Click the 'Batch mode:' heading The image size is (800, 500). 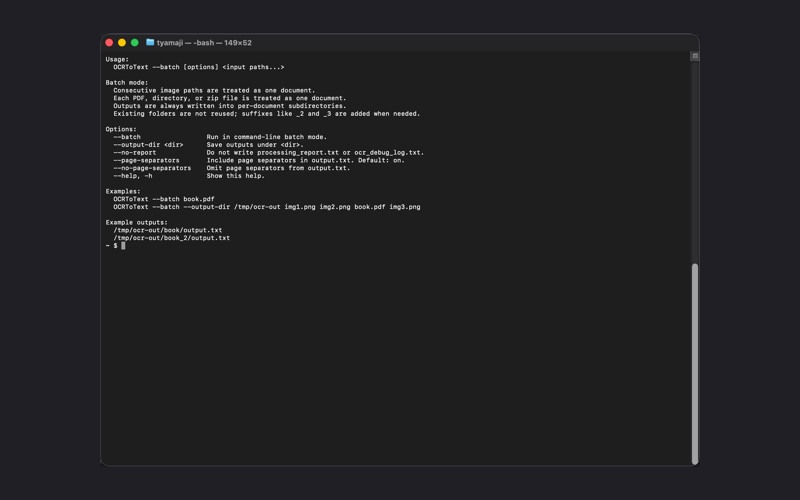coord(127,83)
